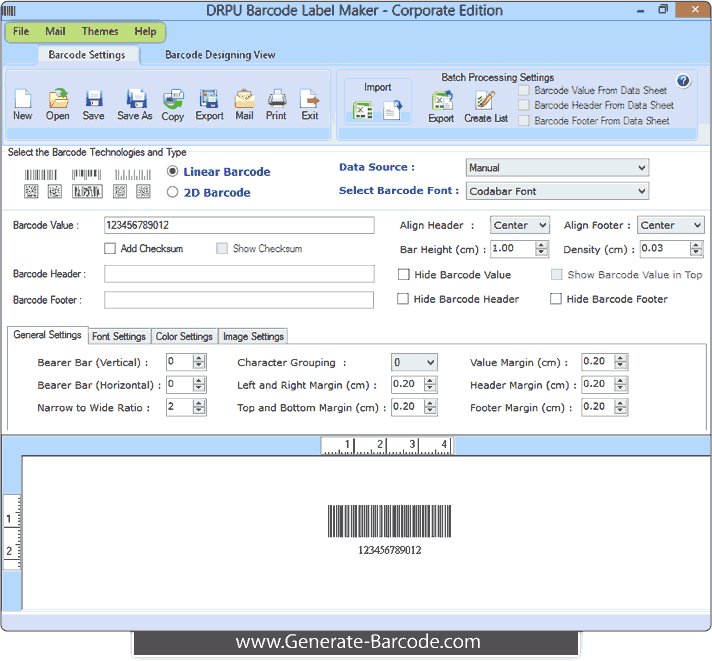Viewport: 712px width, 661px height.
Task: Switch to Font Settings tab
Action: click(119, 336)
